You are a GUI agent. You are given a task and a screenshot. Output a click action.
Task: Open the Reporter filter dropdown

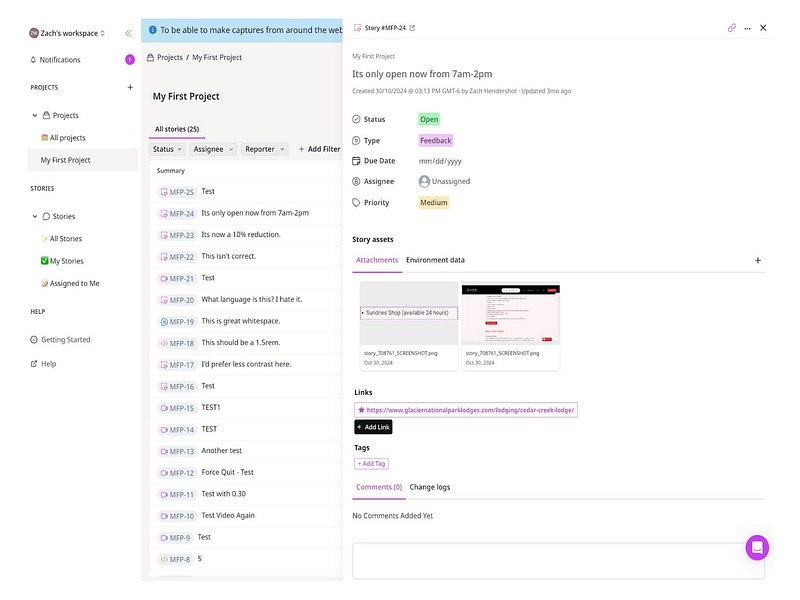265,149
